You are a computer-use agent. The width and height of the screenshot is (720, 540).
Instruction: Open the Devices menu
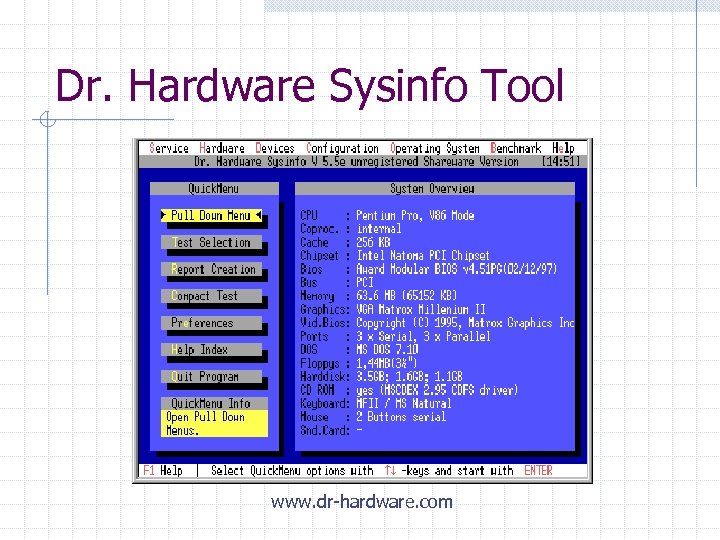click(x=275, y=148)
